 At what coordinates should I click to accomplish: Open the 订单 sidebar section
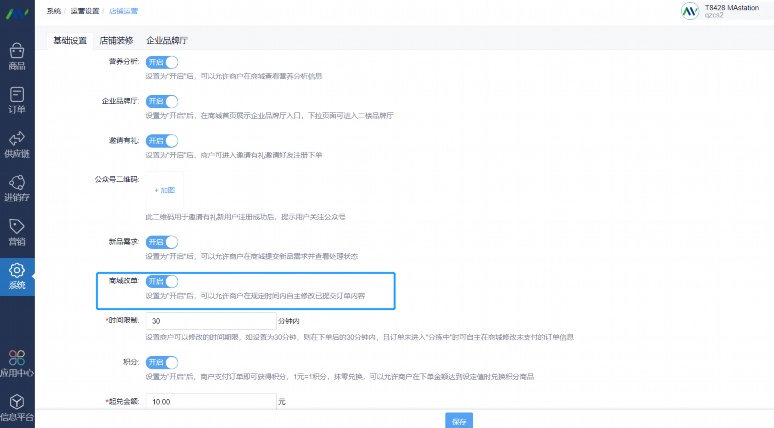click(17, 100)
